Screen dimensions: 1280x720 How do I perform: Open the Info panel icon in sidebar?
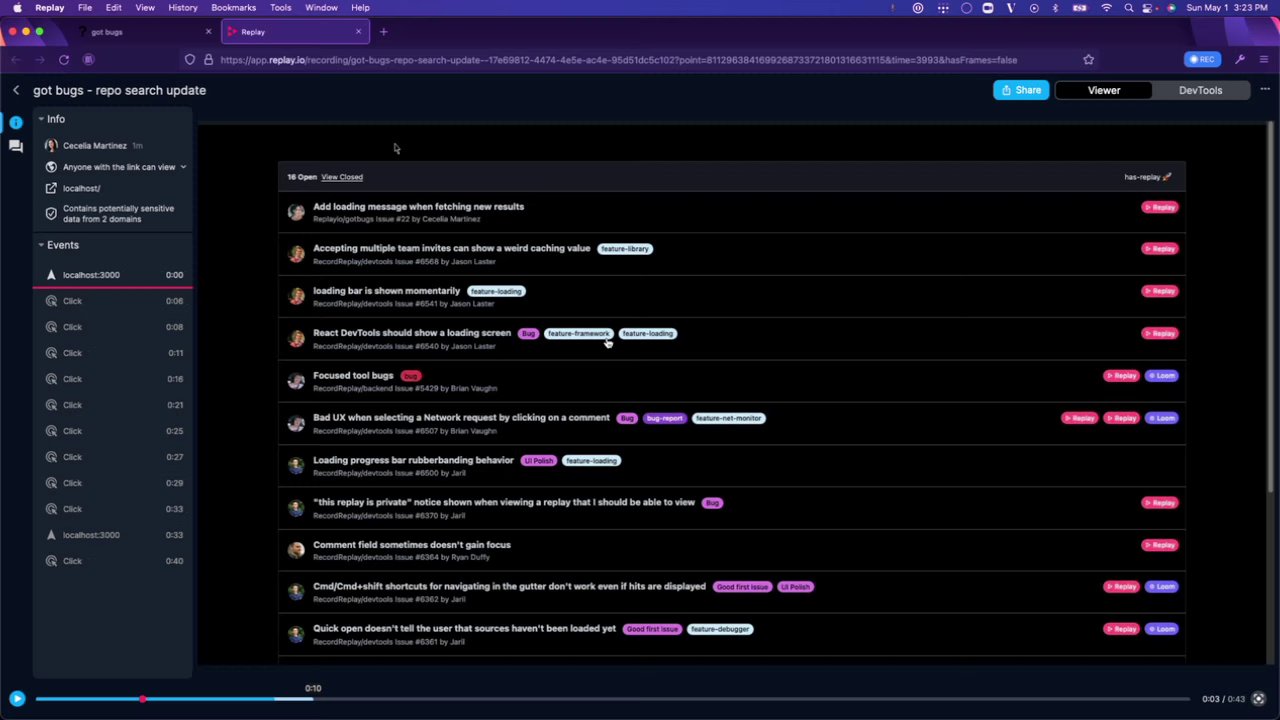[16, 122]
